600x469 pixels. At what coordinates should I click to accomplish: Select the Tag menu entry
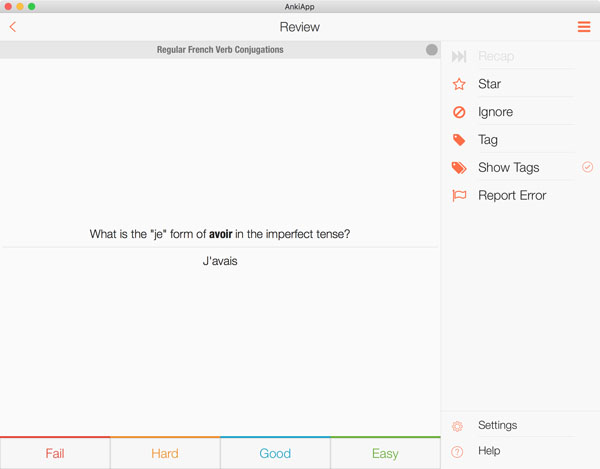click(488, 140)
